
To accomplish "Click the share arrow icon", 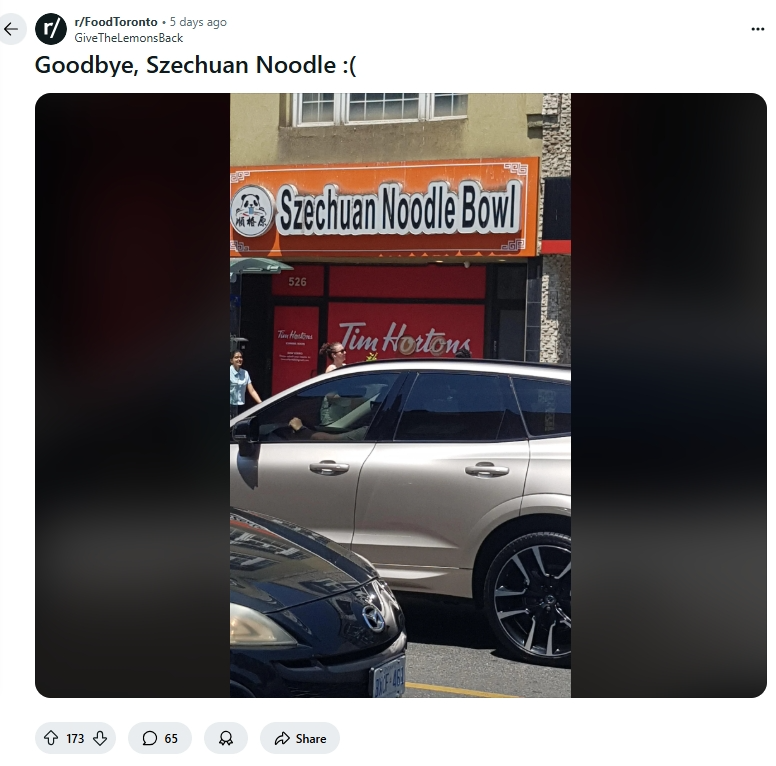I will click(282, 738).
